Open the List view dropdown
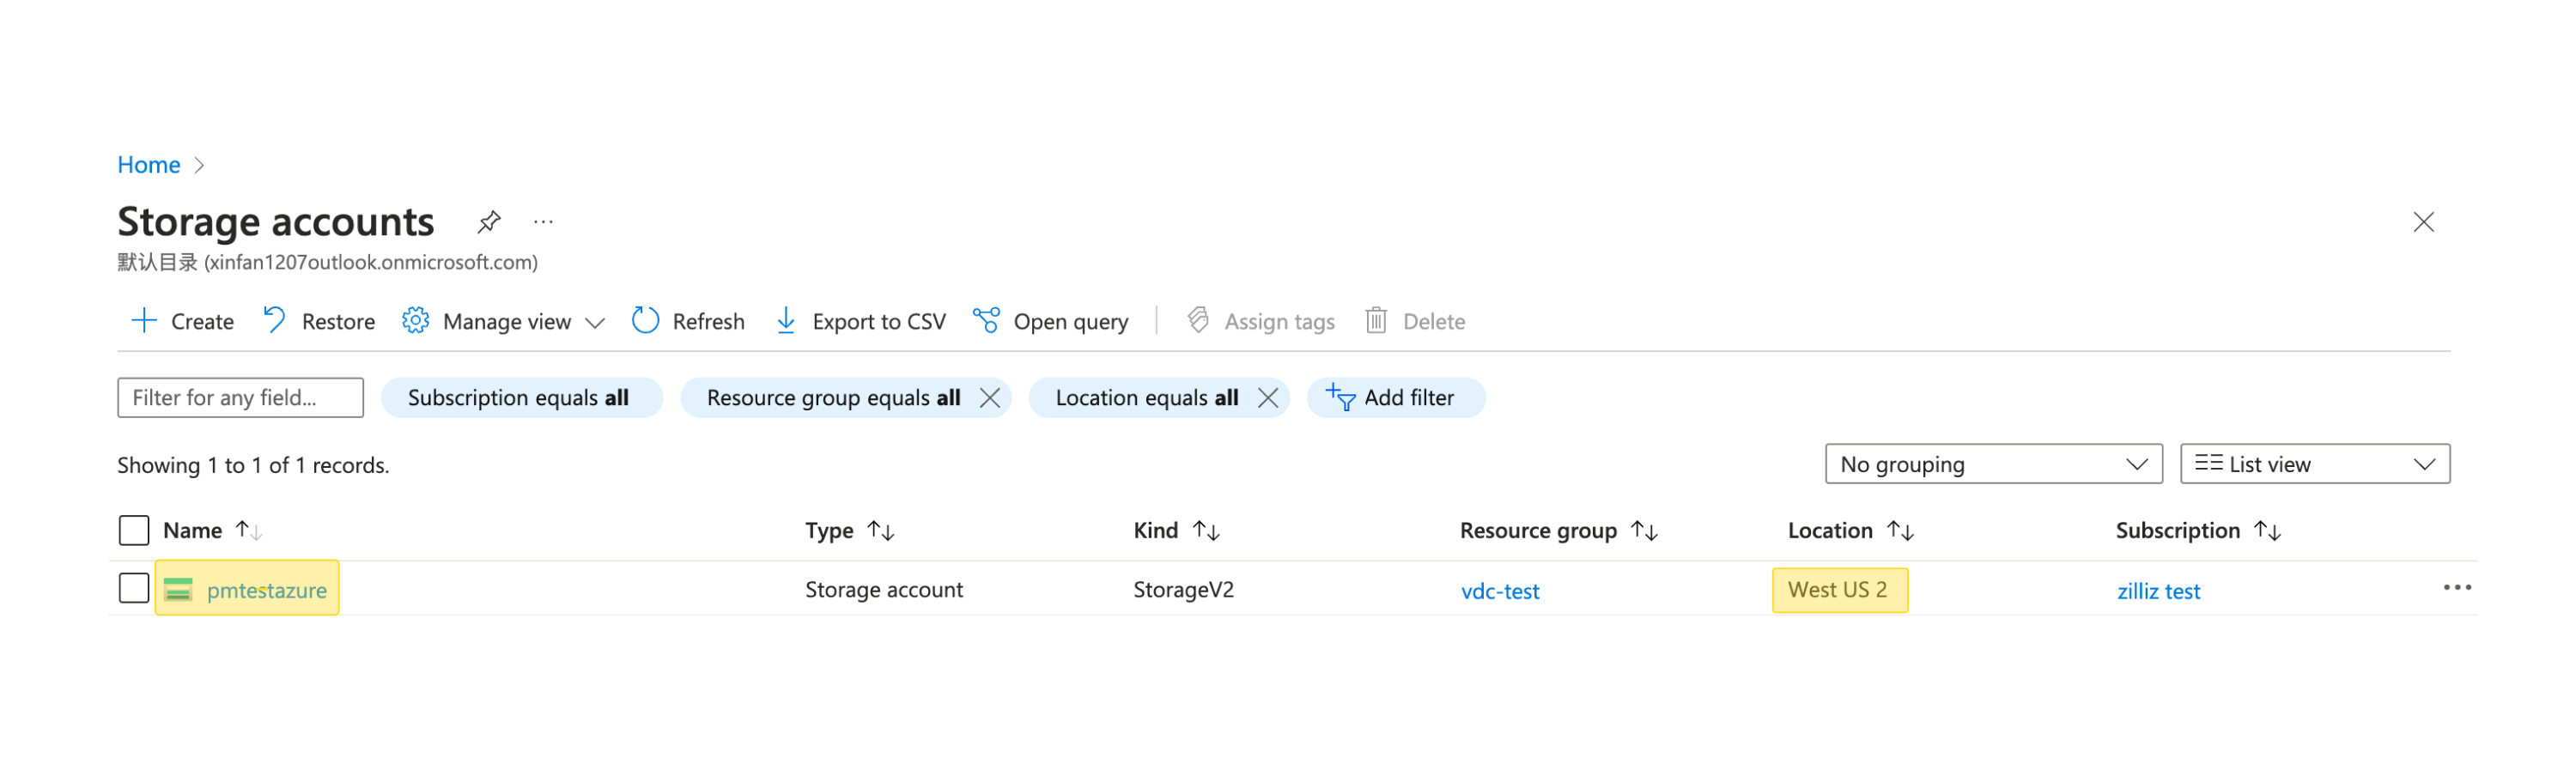Screen dimensions: 2576x770 point(2313,463)
